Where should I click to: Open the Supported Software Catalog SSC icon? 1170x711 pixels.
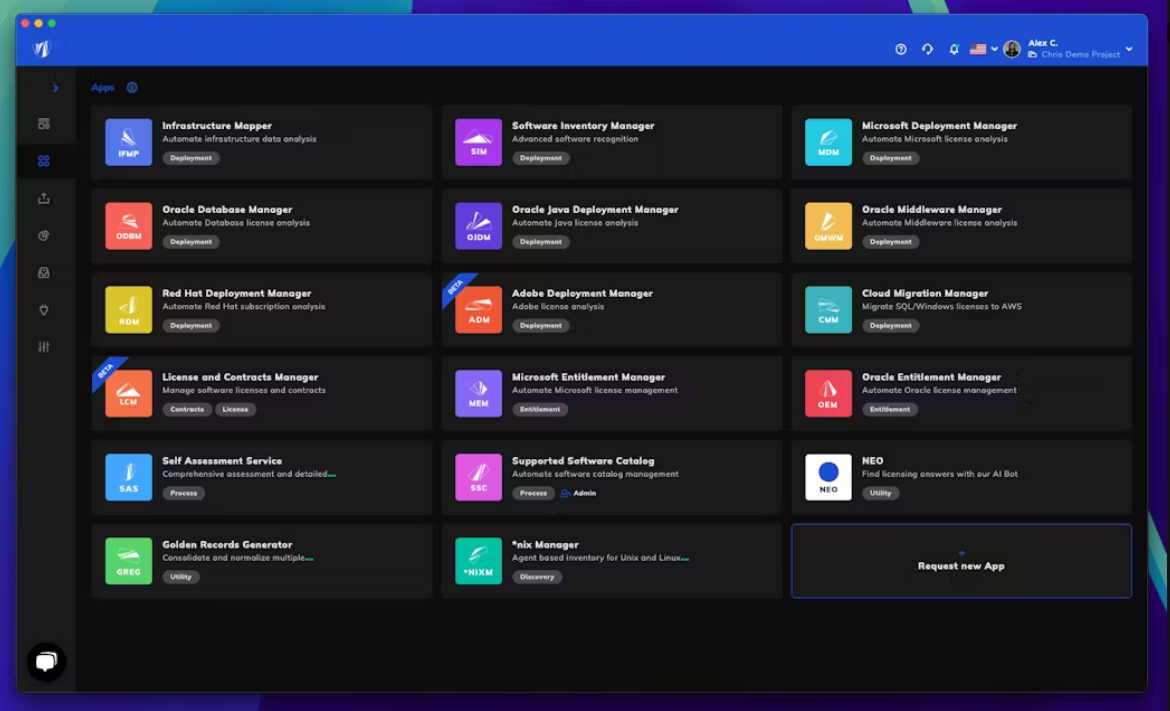tap(478, 477)
